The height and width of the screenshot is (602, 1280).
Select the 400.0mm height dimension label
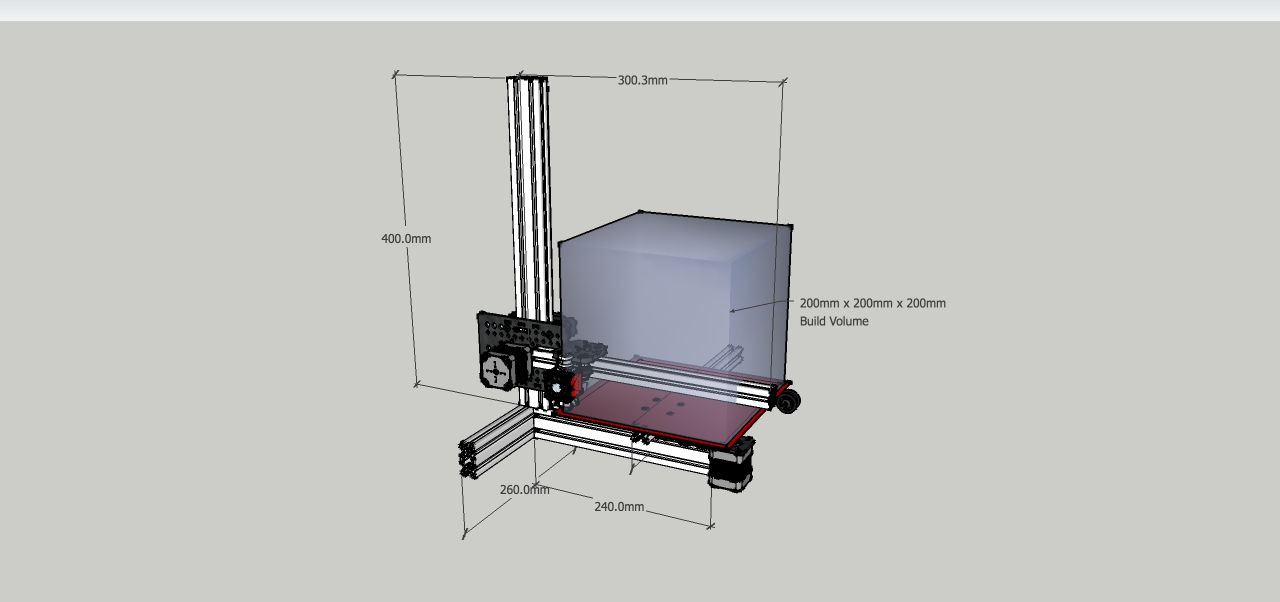(406, 239)
